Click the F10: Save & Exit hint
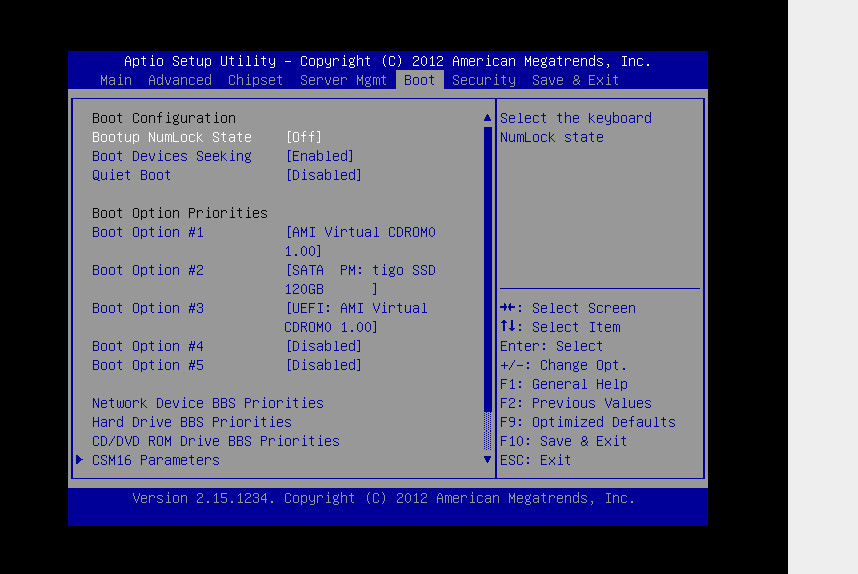This screenshot has height=574, width=858. pos(564,442)
